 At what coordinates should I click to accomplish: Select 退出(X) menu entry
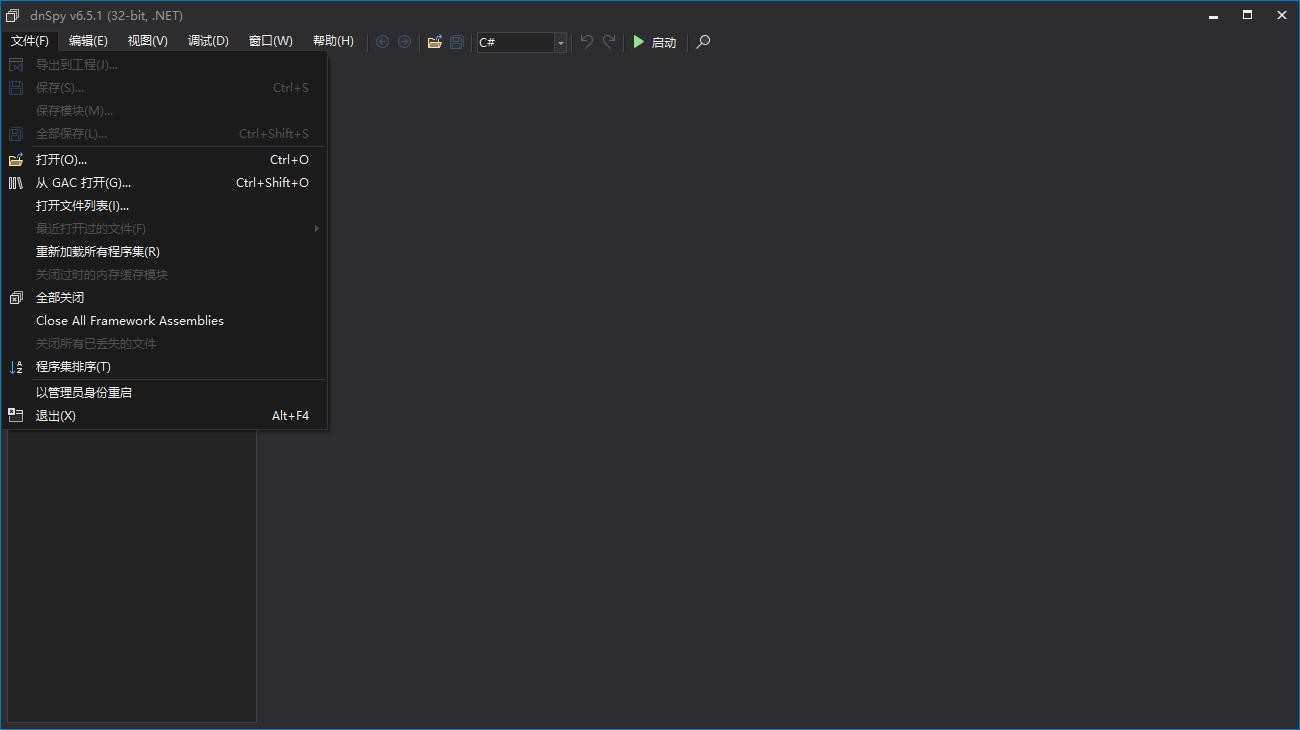point(166,416)
